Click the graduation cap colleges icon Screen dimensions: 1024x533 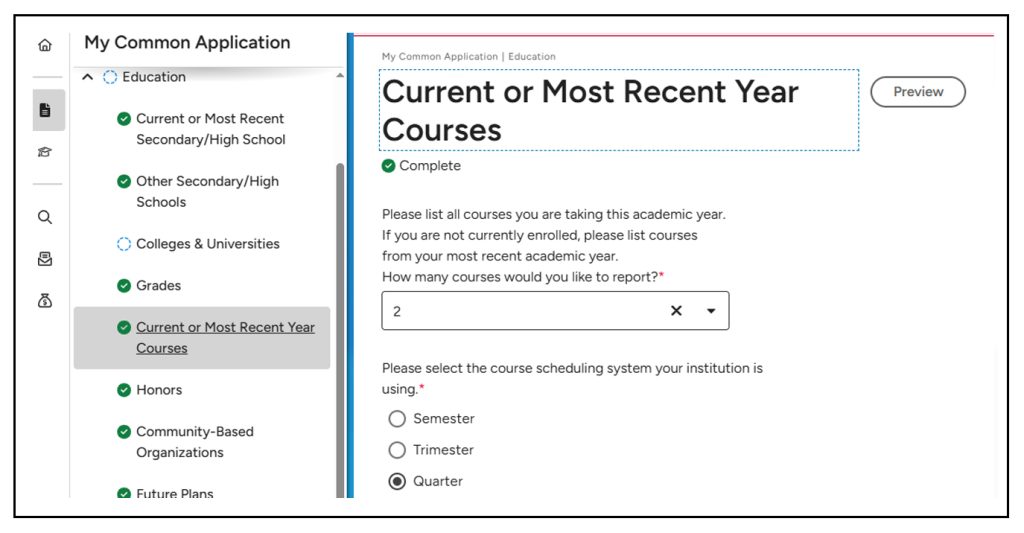coord(44,152)
